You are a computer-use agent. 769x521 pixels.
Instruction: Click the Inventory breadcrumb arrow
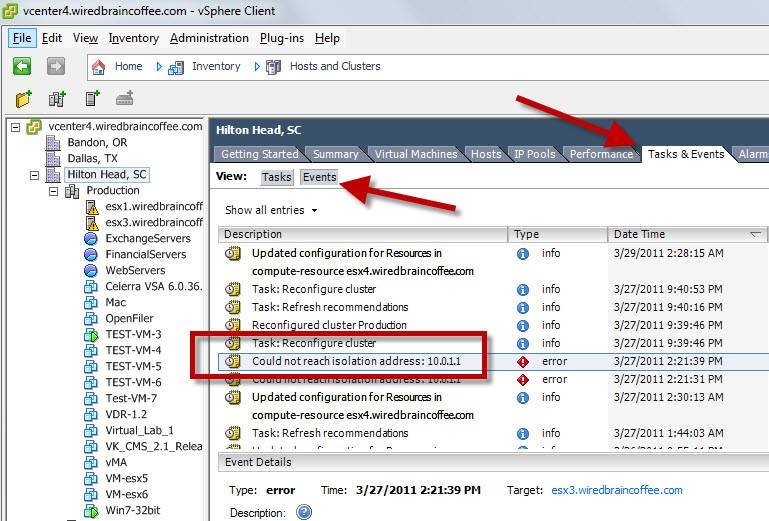[159, 67]
